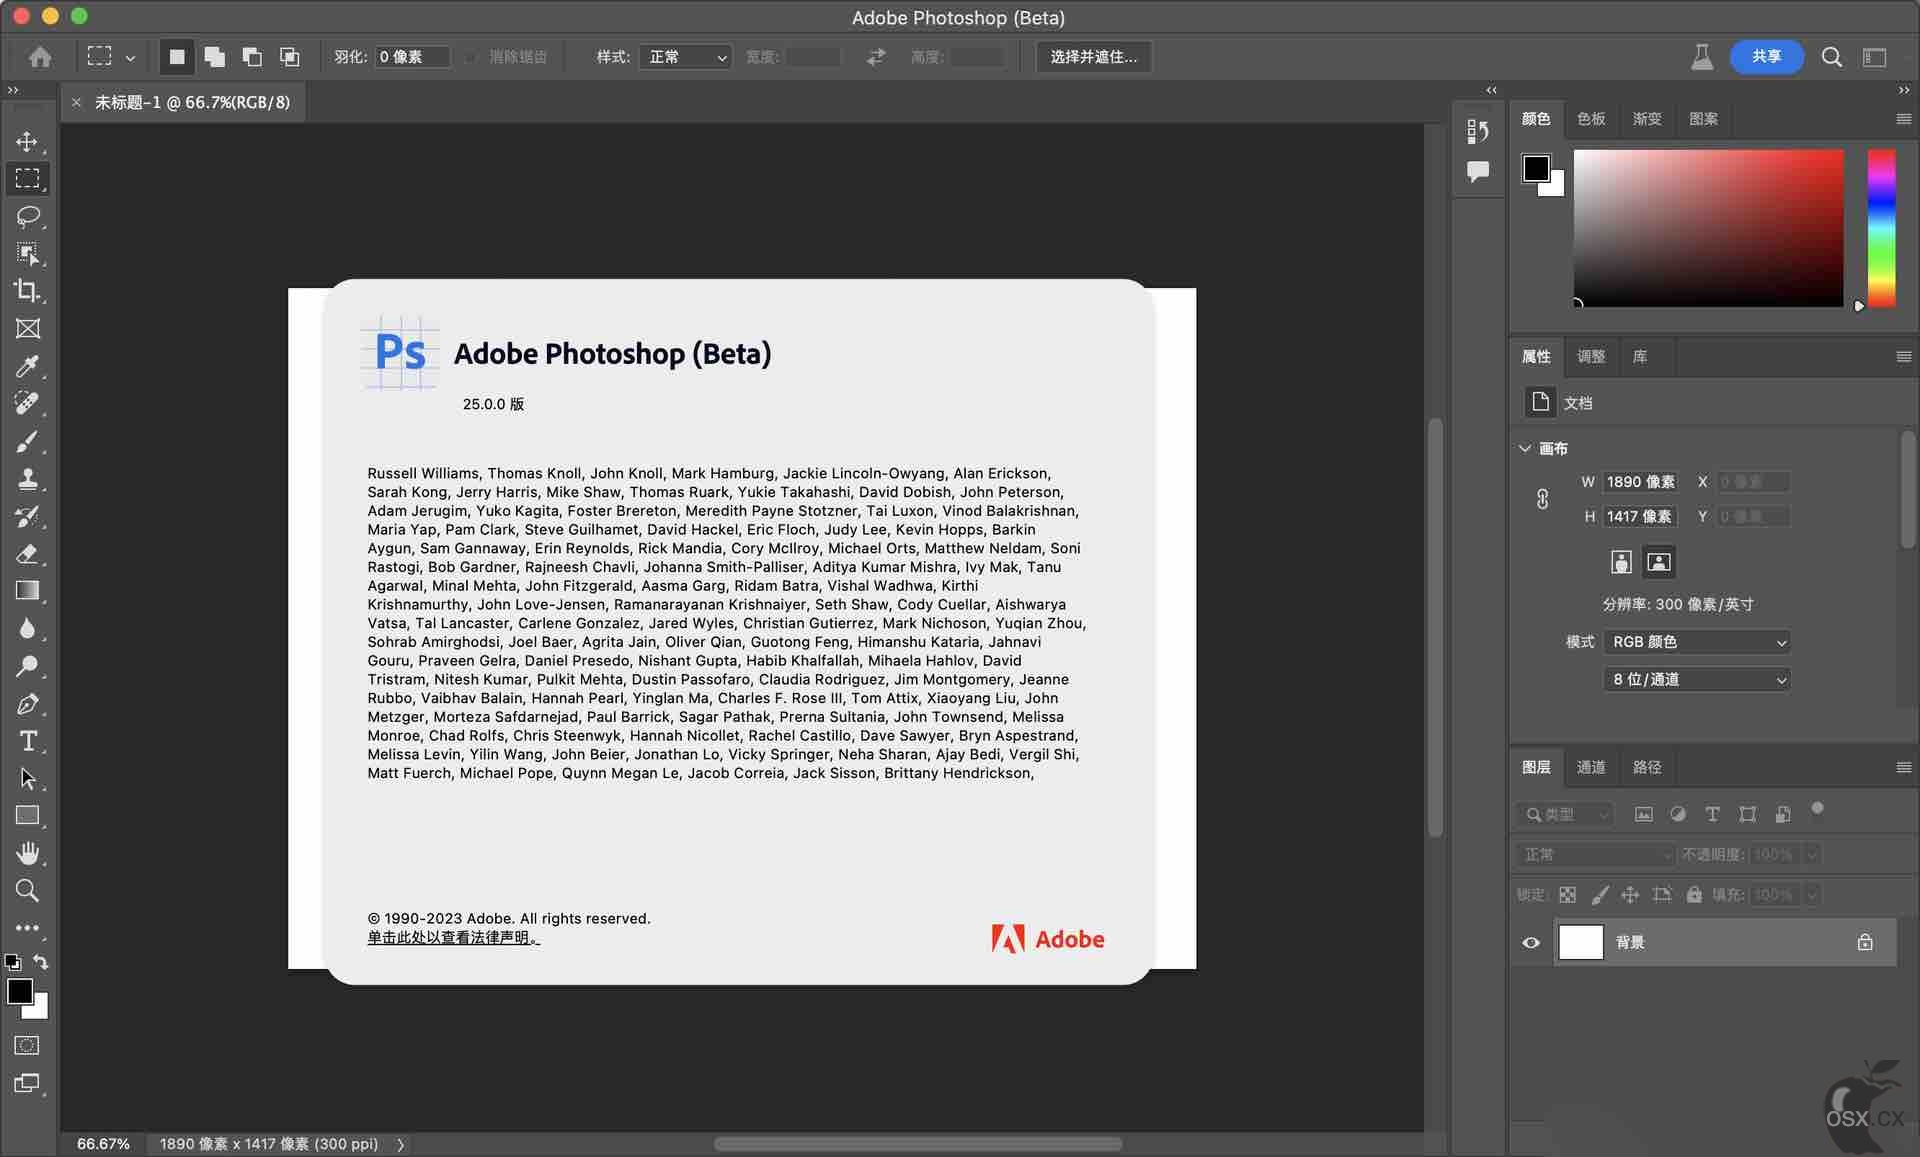Switch to the 图案 tab

(x=1703, y=119)
